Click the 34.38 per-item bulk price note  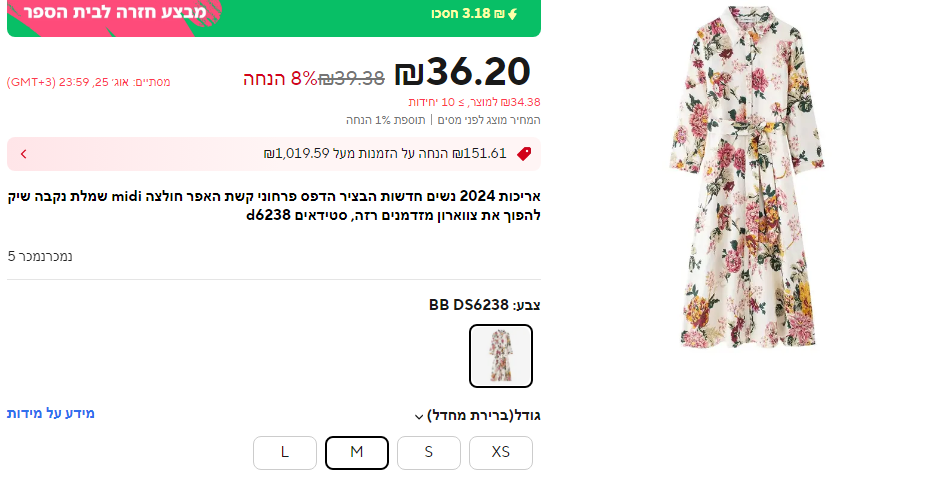tap(474, 102)
